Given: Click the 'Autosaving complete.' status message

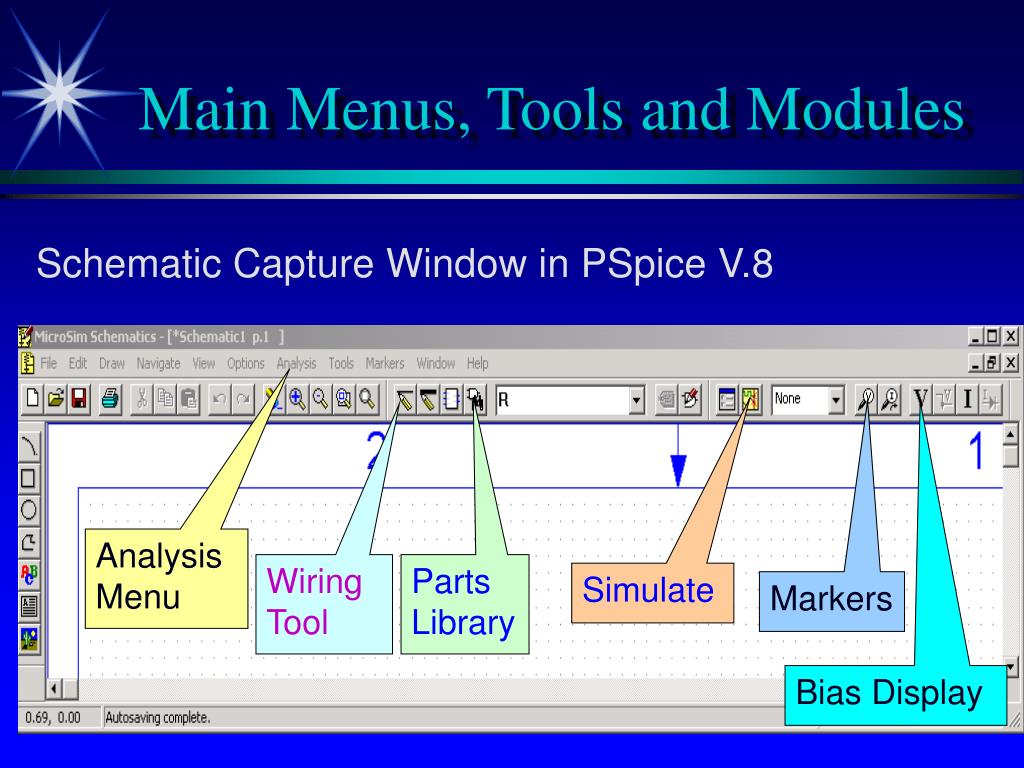Looking at the screenshot, I should (157, 718).
